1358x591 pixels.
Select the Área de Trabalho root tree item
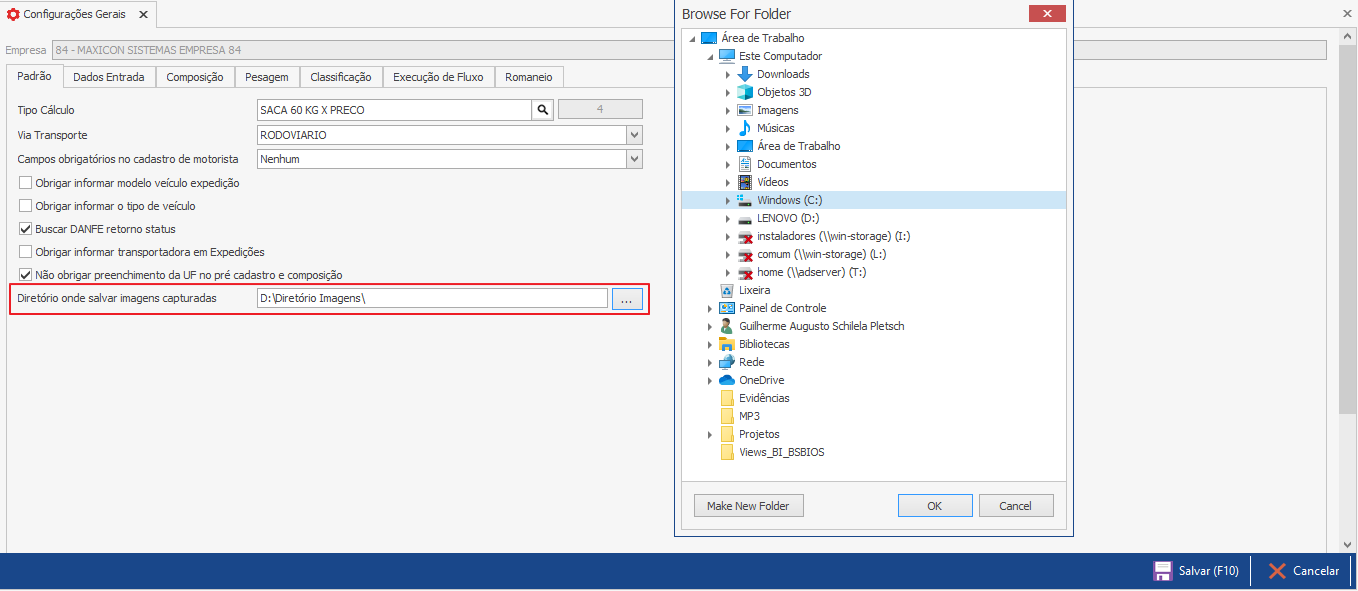(761, 38)
